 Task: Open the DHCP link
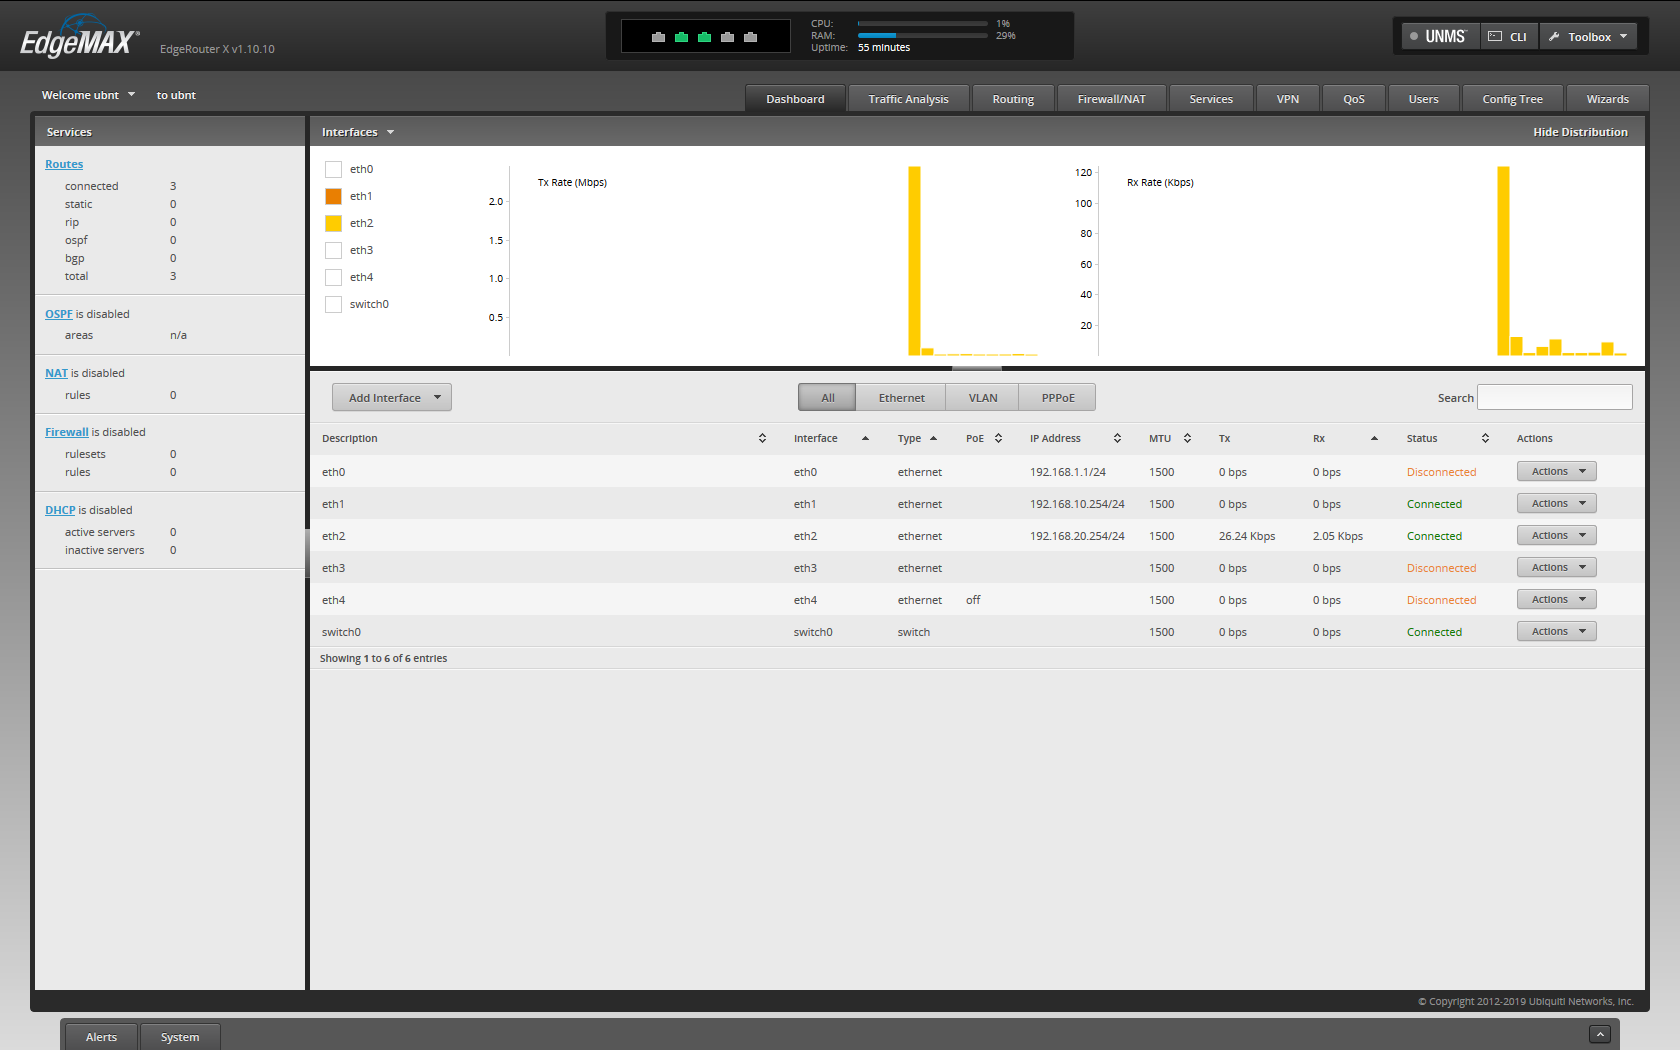(60, 510)
